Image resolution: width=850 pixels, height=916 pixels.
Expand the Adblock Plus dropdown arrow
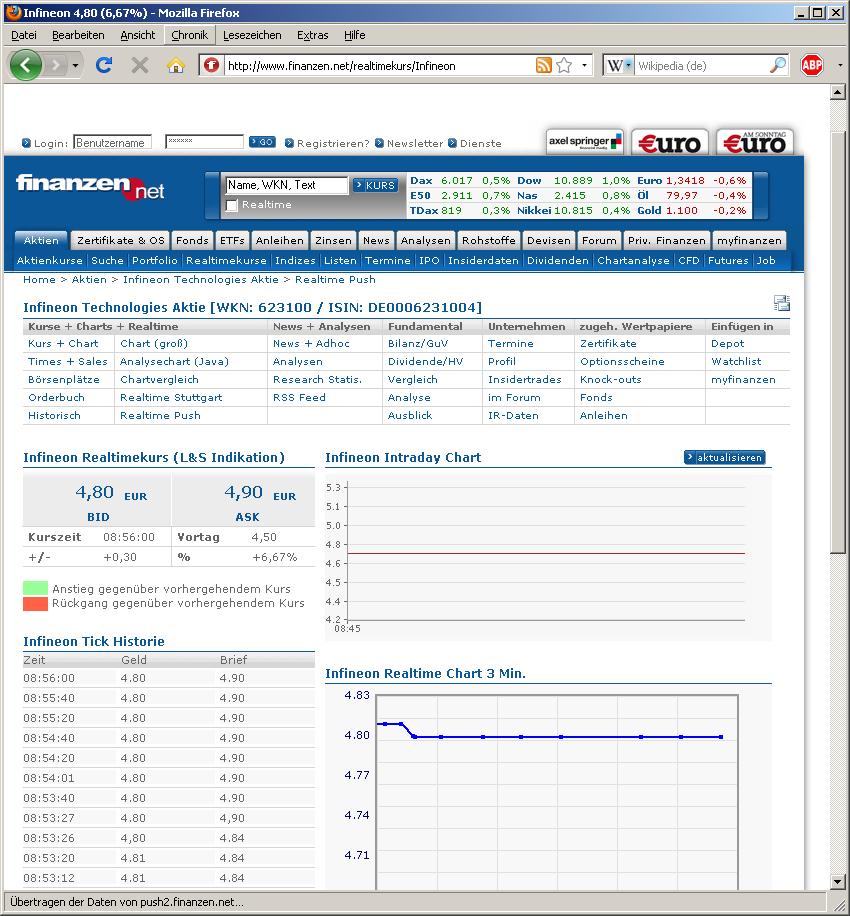pos(840,65)
